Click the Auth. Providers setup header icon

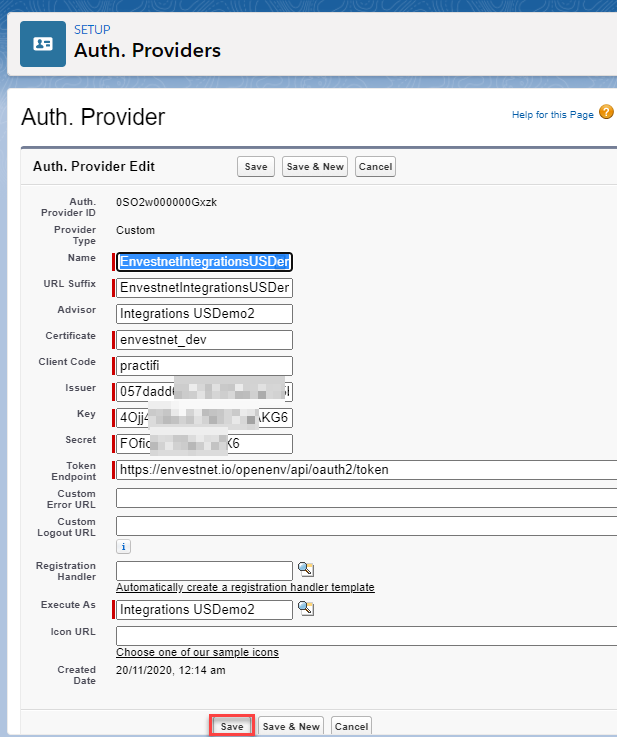point(43,44)
